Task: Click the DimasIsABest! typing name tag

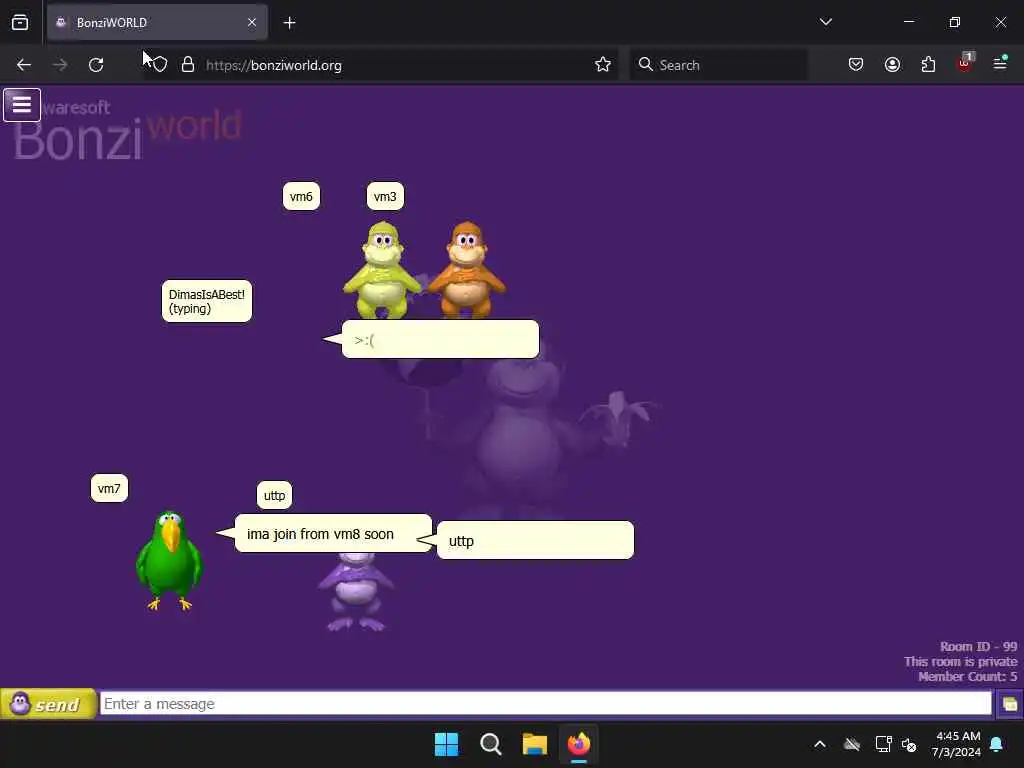Action: click(206, 301)
